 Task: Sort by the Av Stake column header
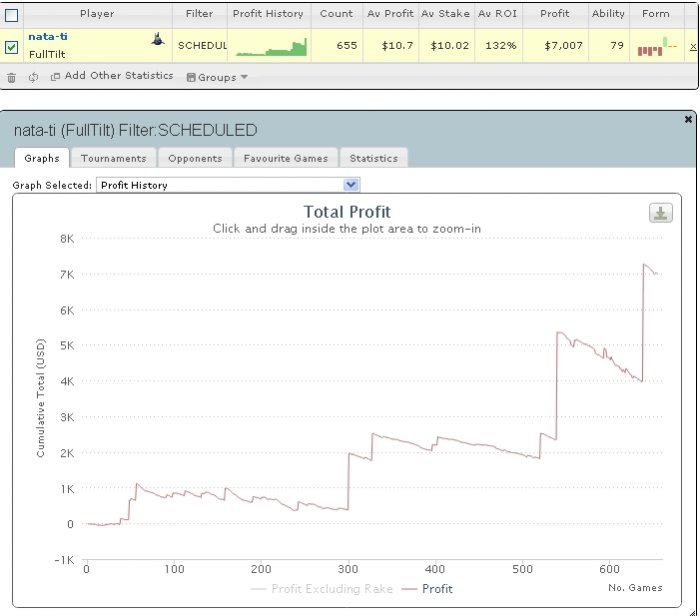(x=446, y=14)
